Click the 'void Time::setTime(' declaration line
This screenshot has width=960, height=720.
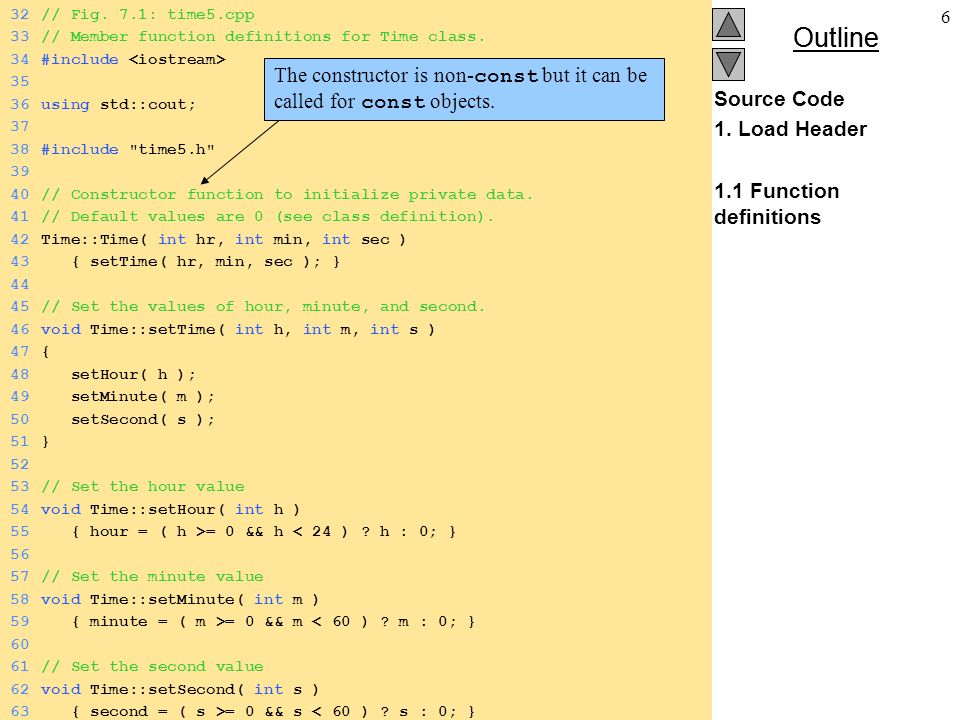(238, 329)
